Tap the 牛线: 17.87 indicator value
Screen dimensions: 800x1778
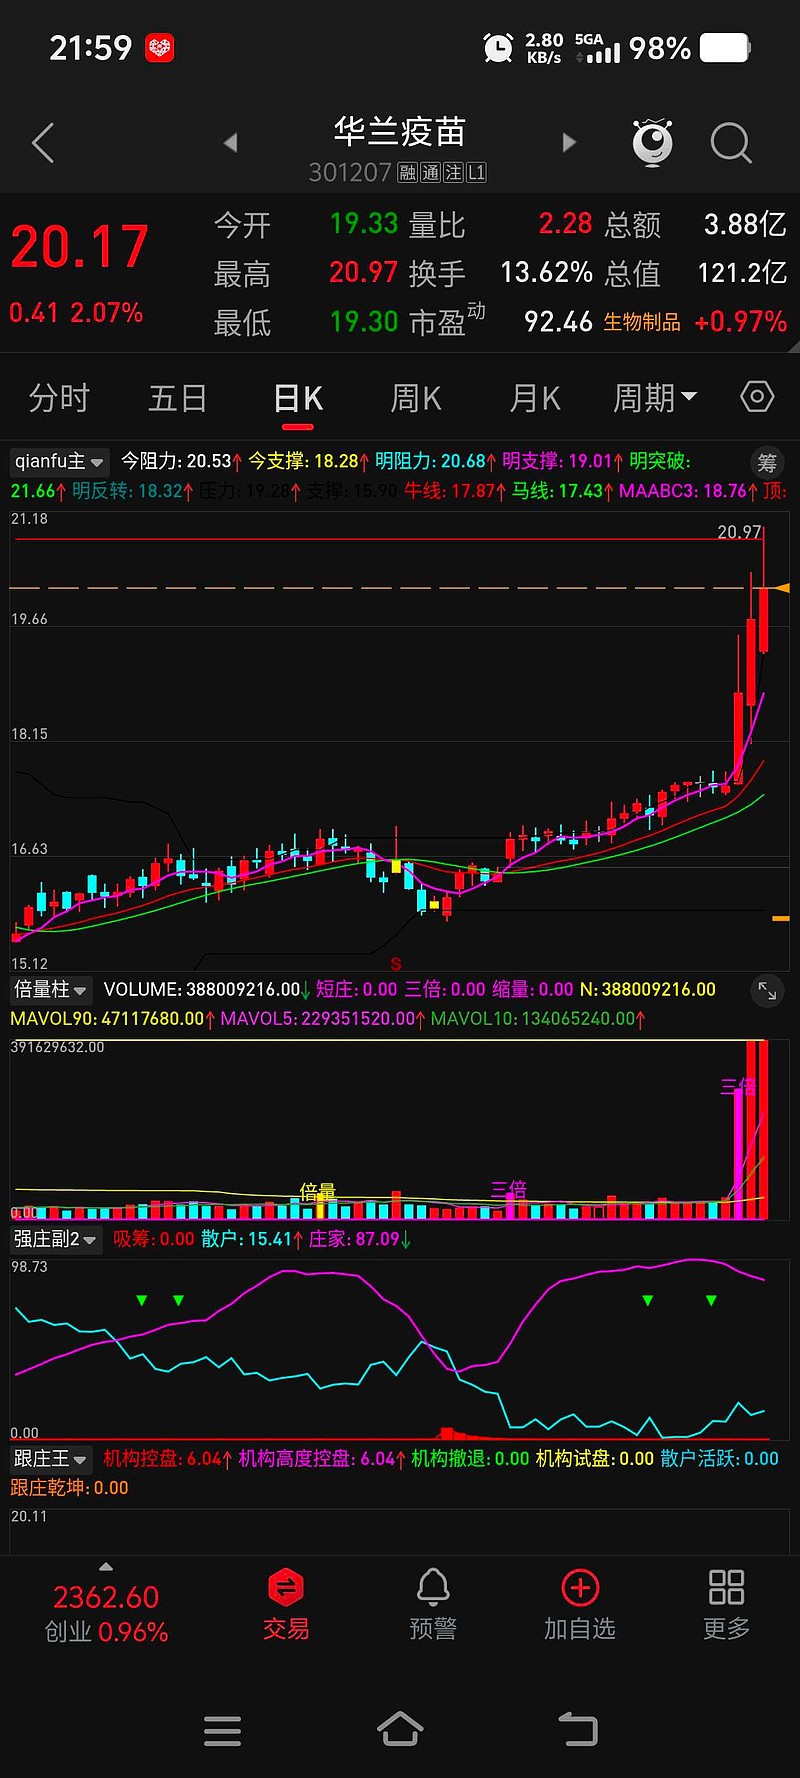455,491
